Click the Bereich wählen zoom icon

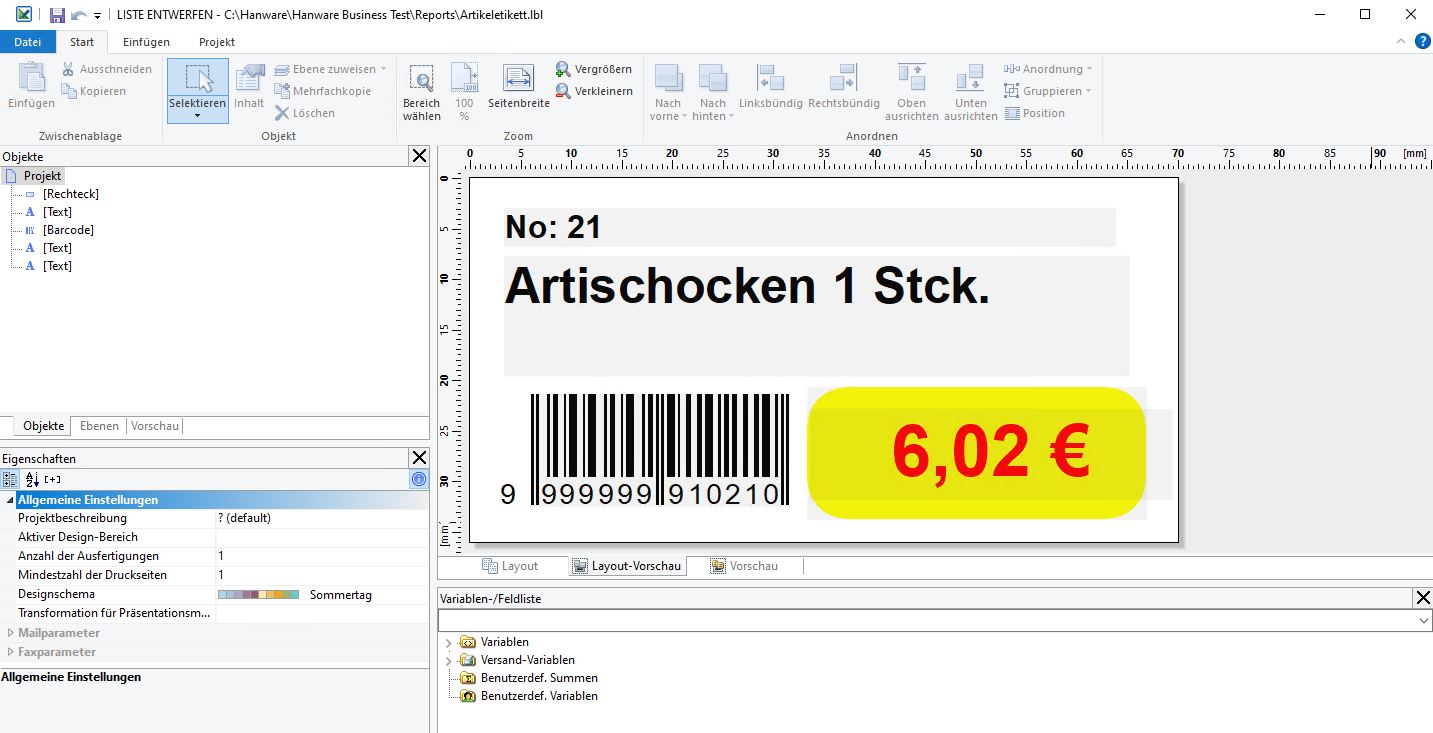(x=421, y=81)
